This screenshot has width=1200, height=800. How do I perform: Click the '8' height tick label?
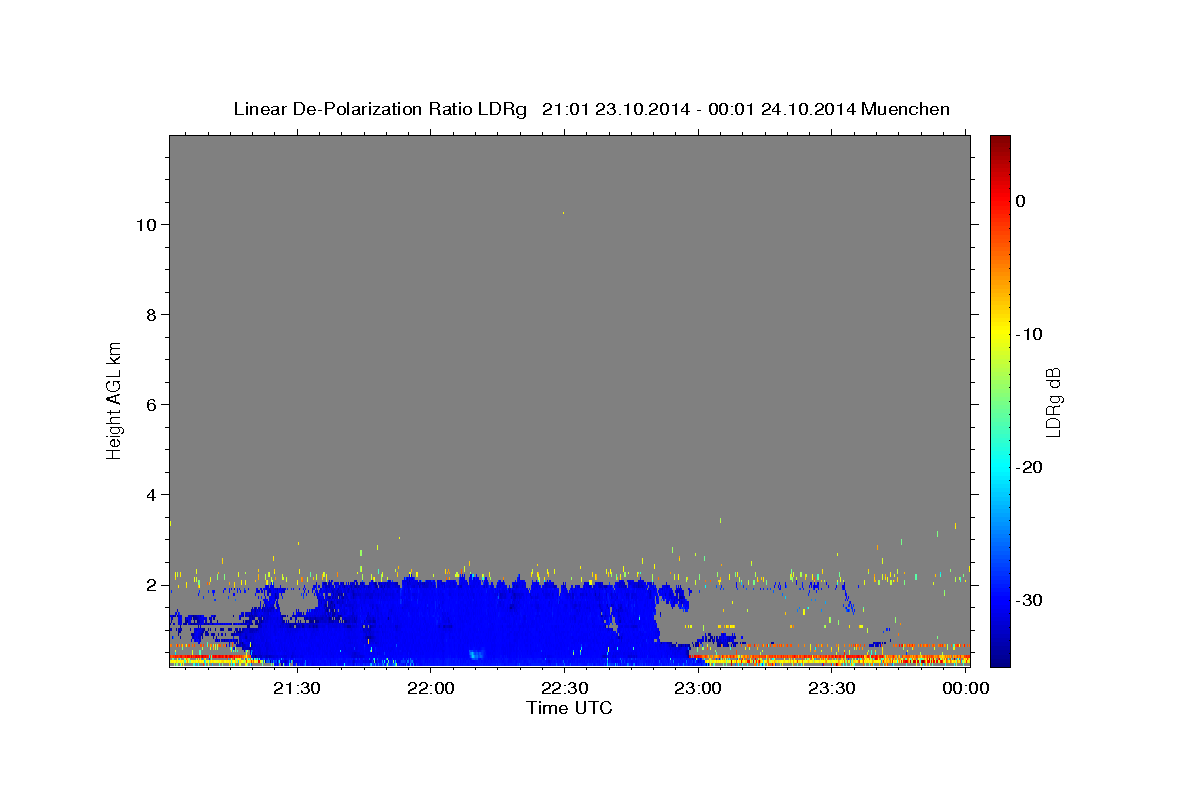point(152,315)
